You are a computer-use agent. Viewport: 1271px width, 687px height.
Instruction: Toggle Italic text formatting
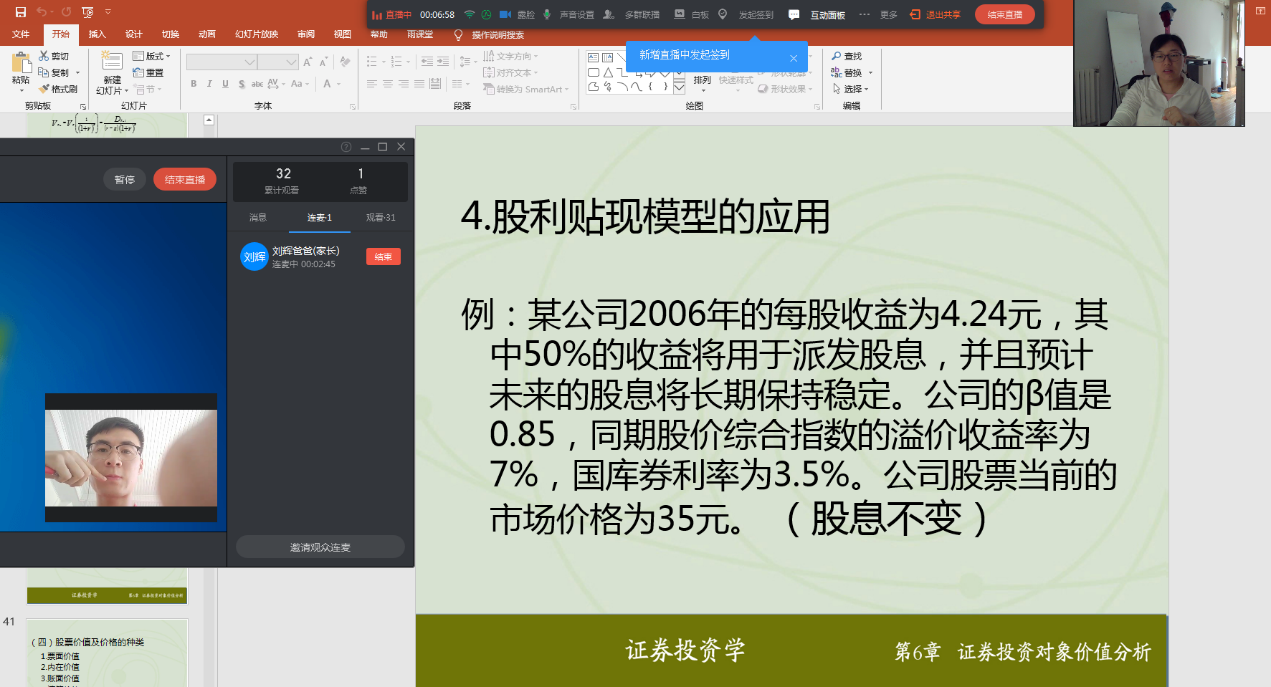click(210, 84)
